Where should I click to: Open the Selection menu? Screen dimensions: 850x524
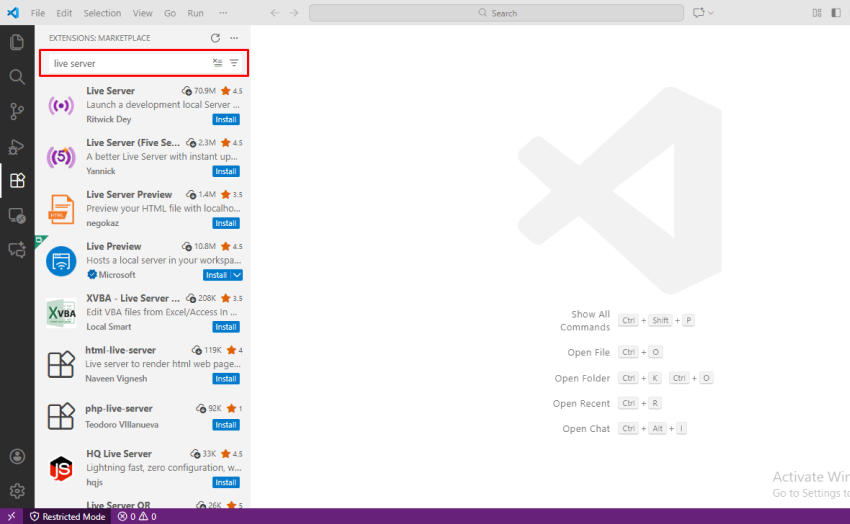click(x=102, y=13)
